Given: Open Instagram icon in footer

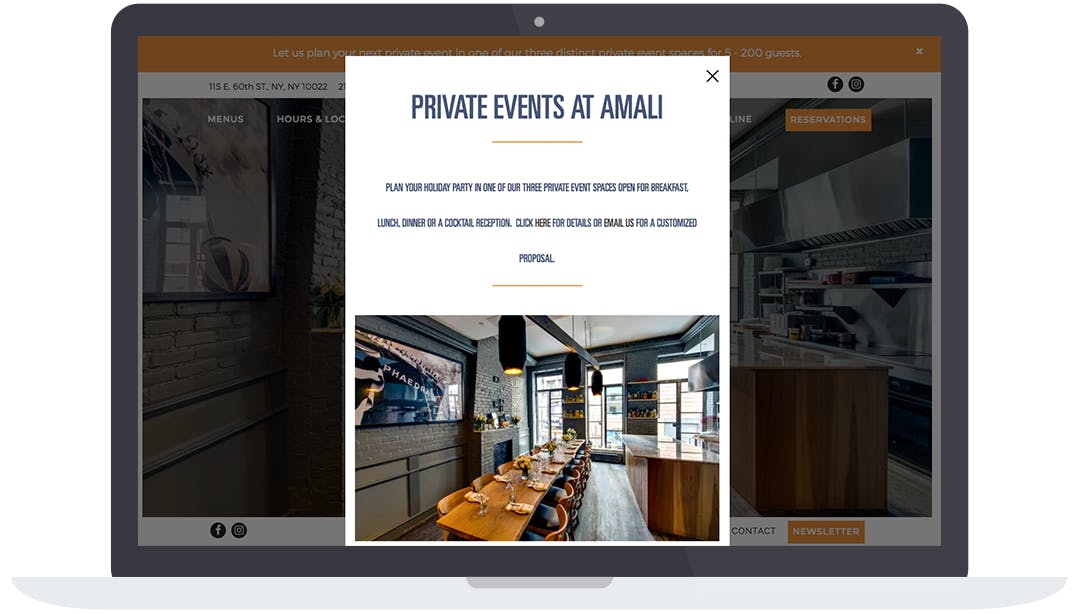Looking at the screenshot, I should pyautogui.click(x=239, y=530).
